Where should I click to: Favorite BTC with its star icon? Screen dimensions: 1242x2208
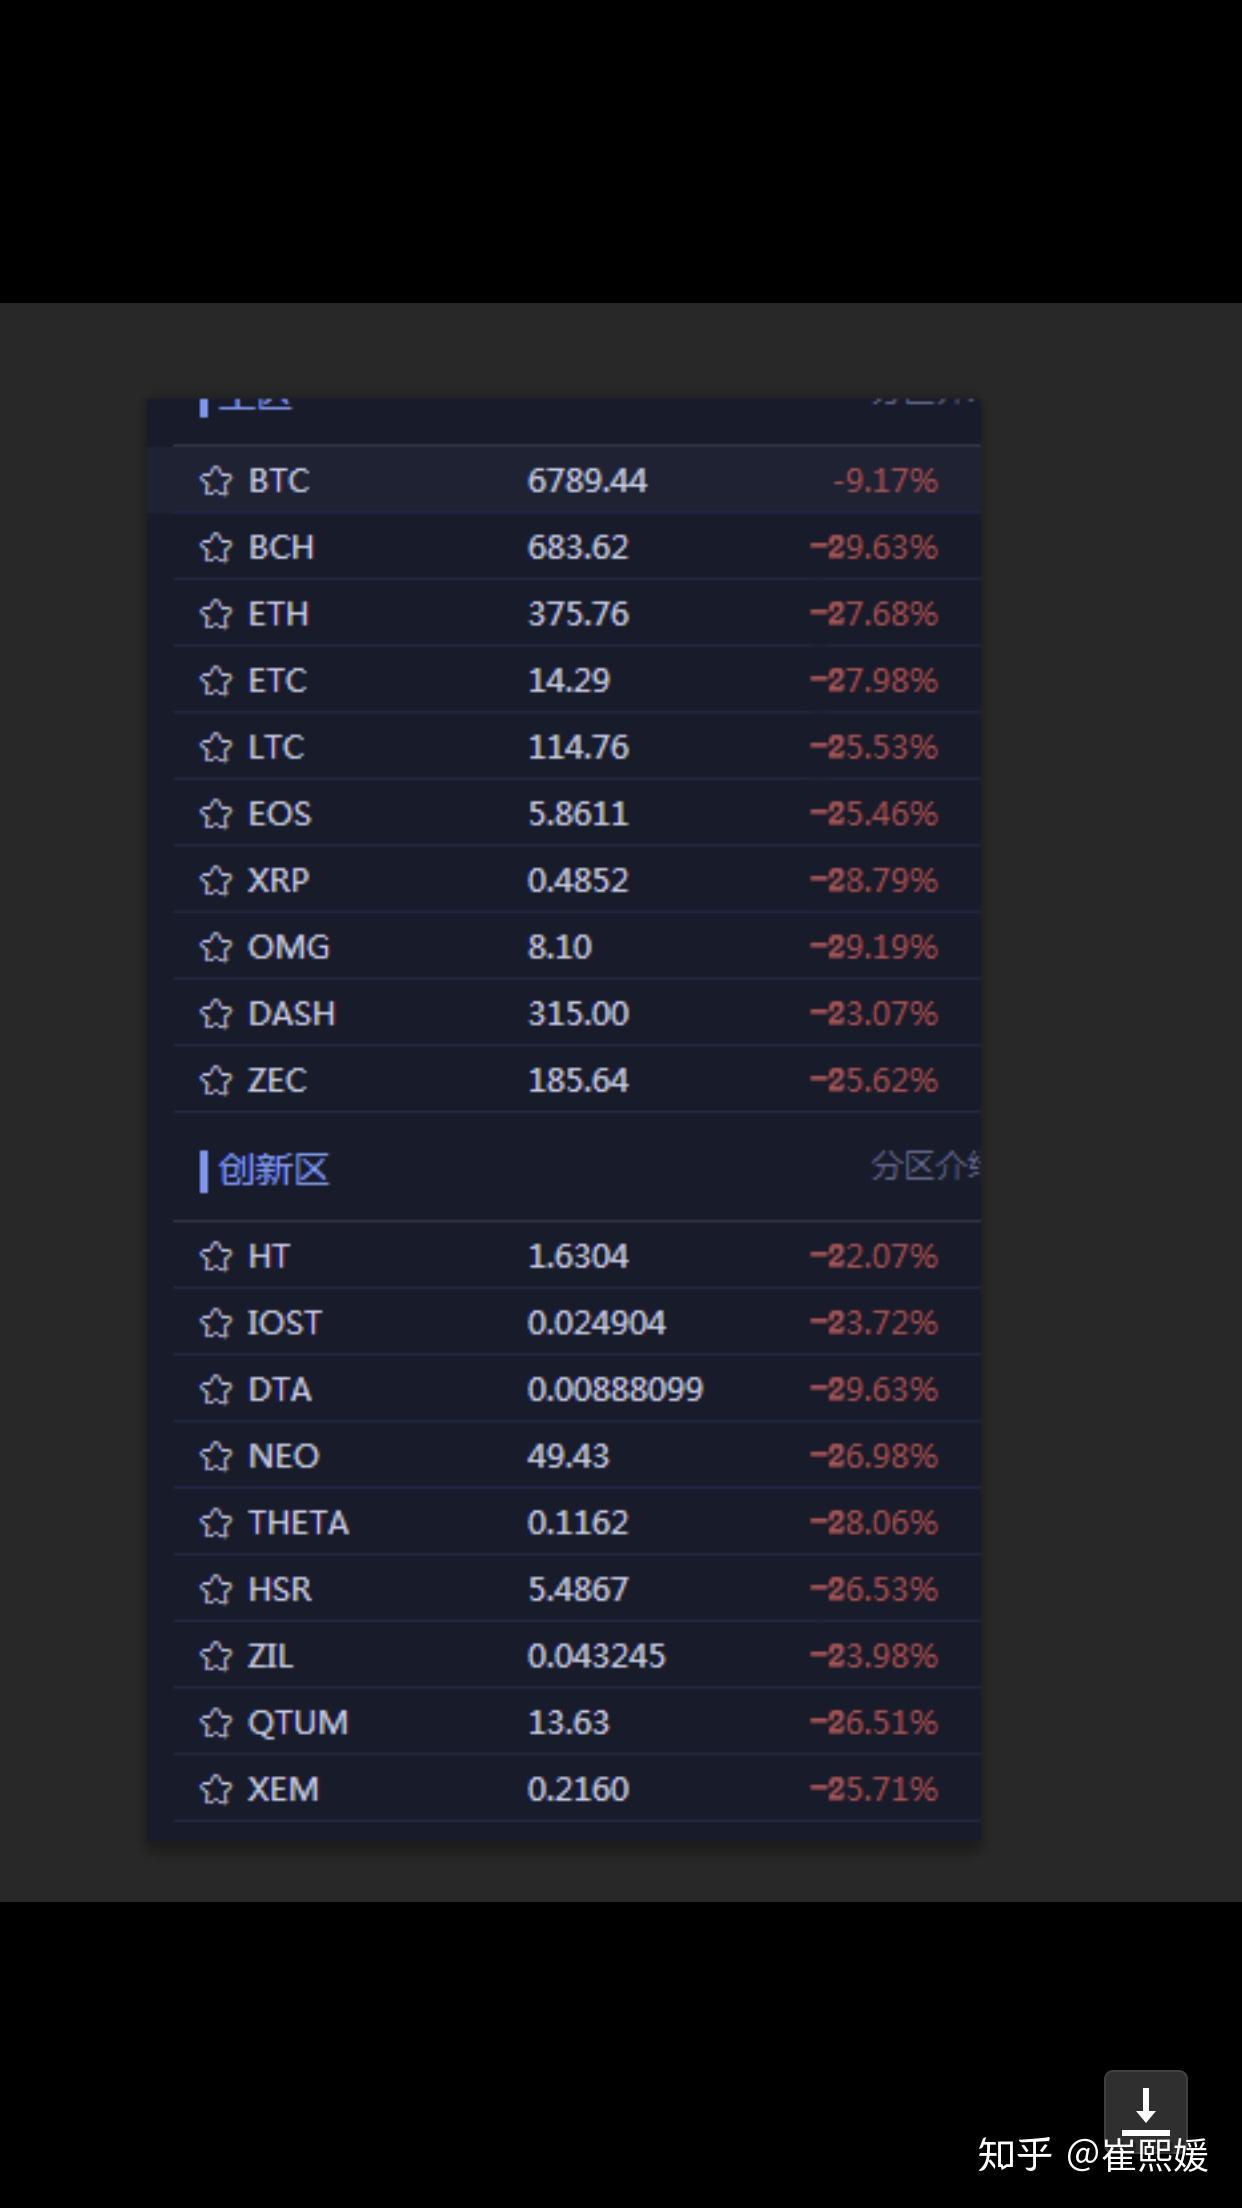[x=215, y=481]
